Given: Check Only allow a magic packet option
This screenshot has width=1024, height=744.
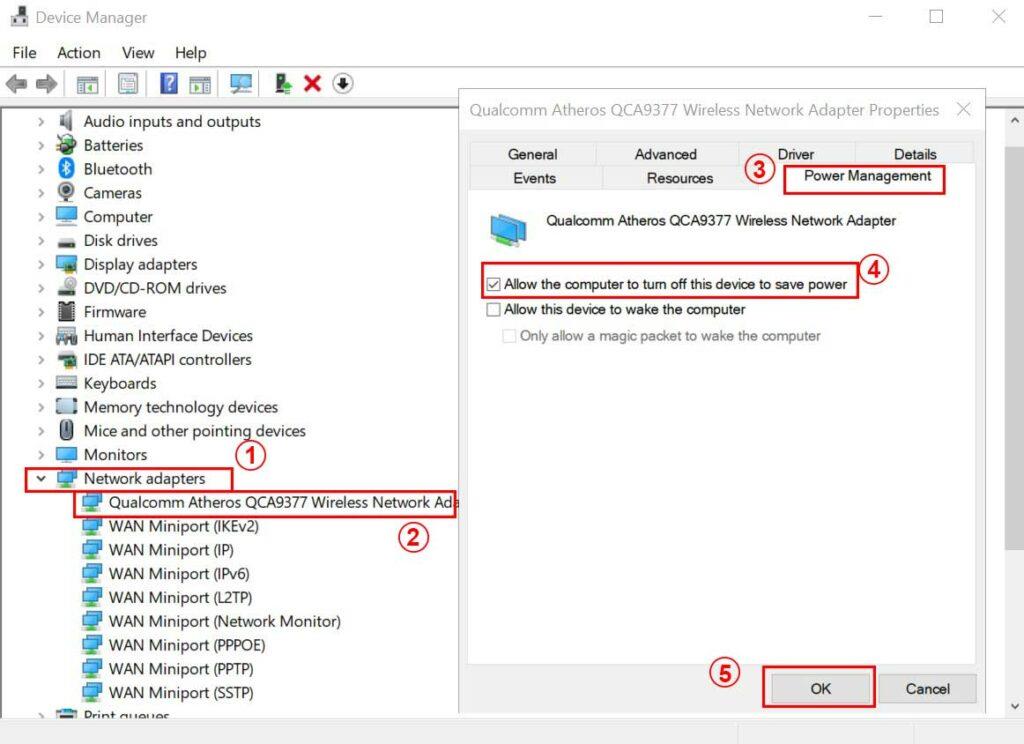Looking at the screenshot, I should [x=509, y=336].
